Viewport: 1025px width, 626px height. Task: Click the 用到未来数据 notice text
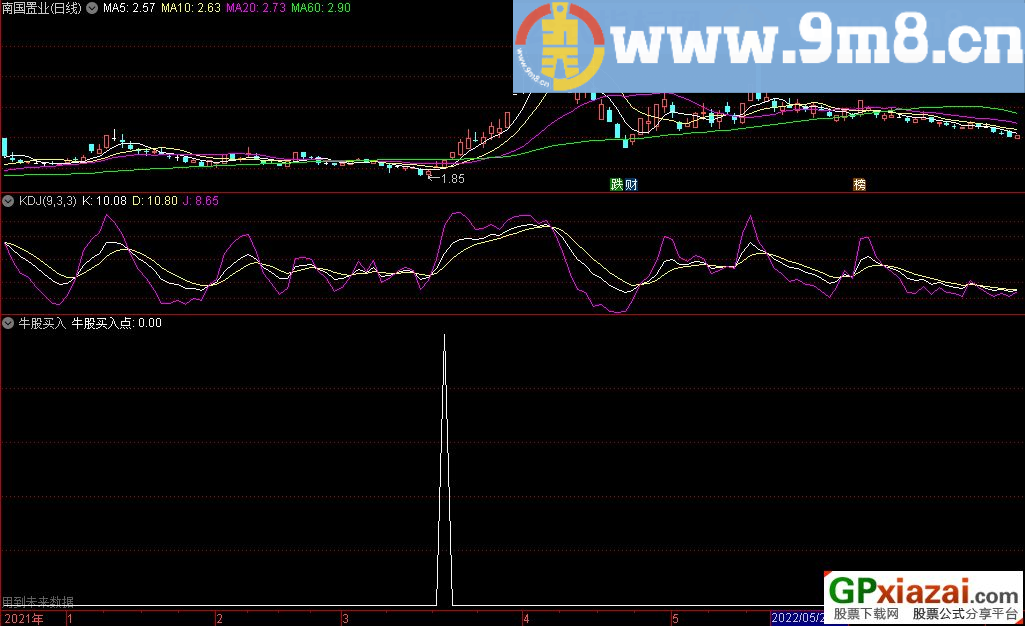tap(38, 601)
